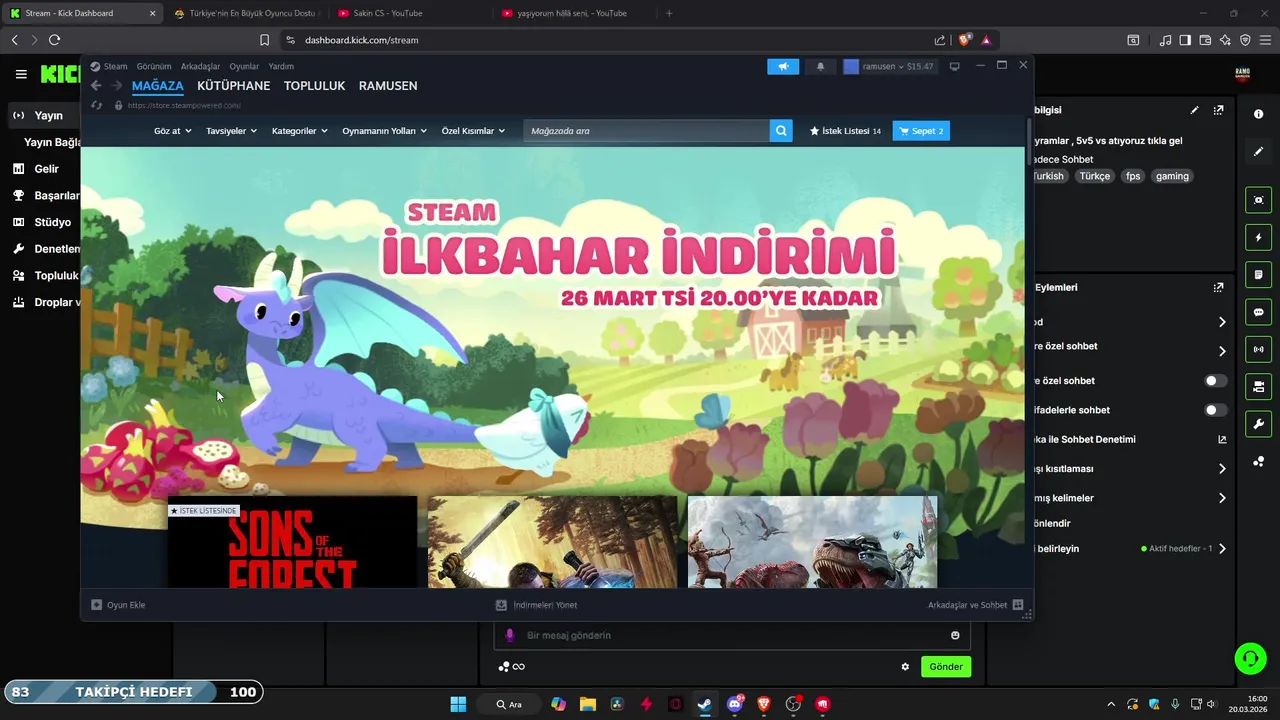1280x720 pixels.
Task: Open Kick hamburger menu icon
Action: coord(21,74)
